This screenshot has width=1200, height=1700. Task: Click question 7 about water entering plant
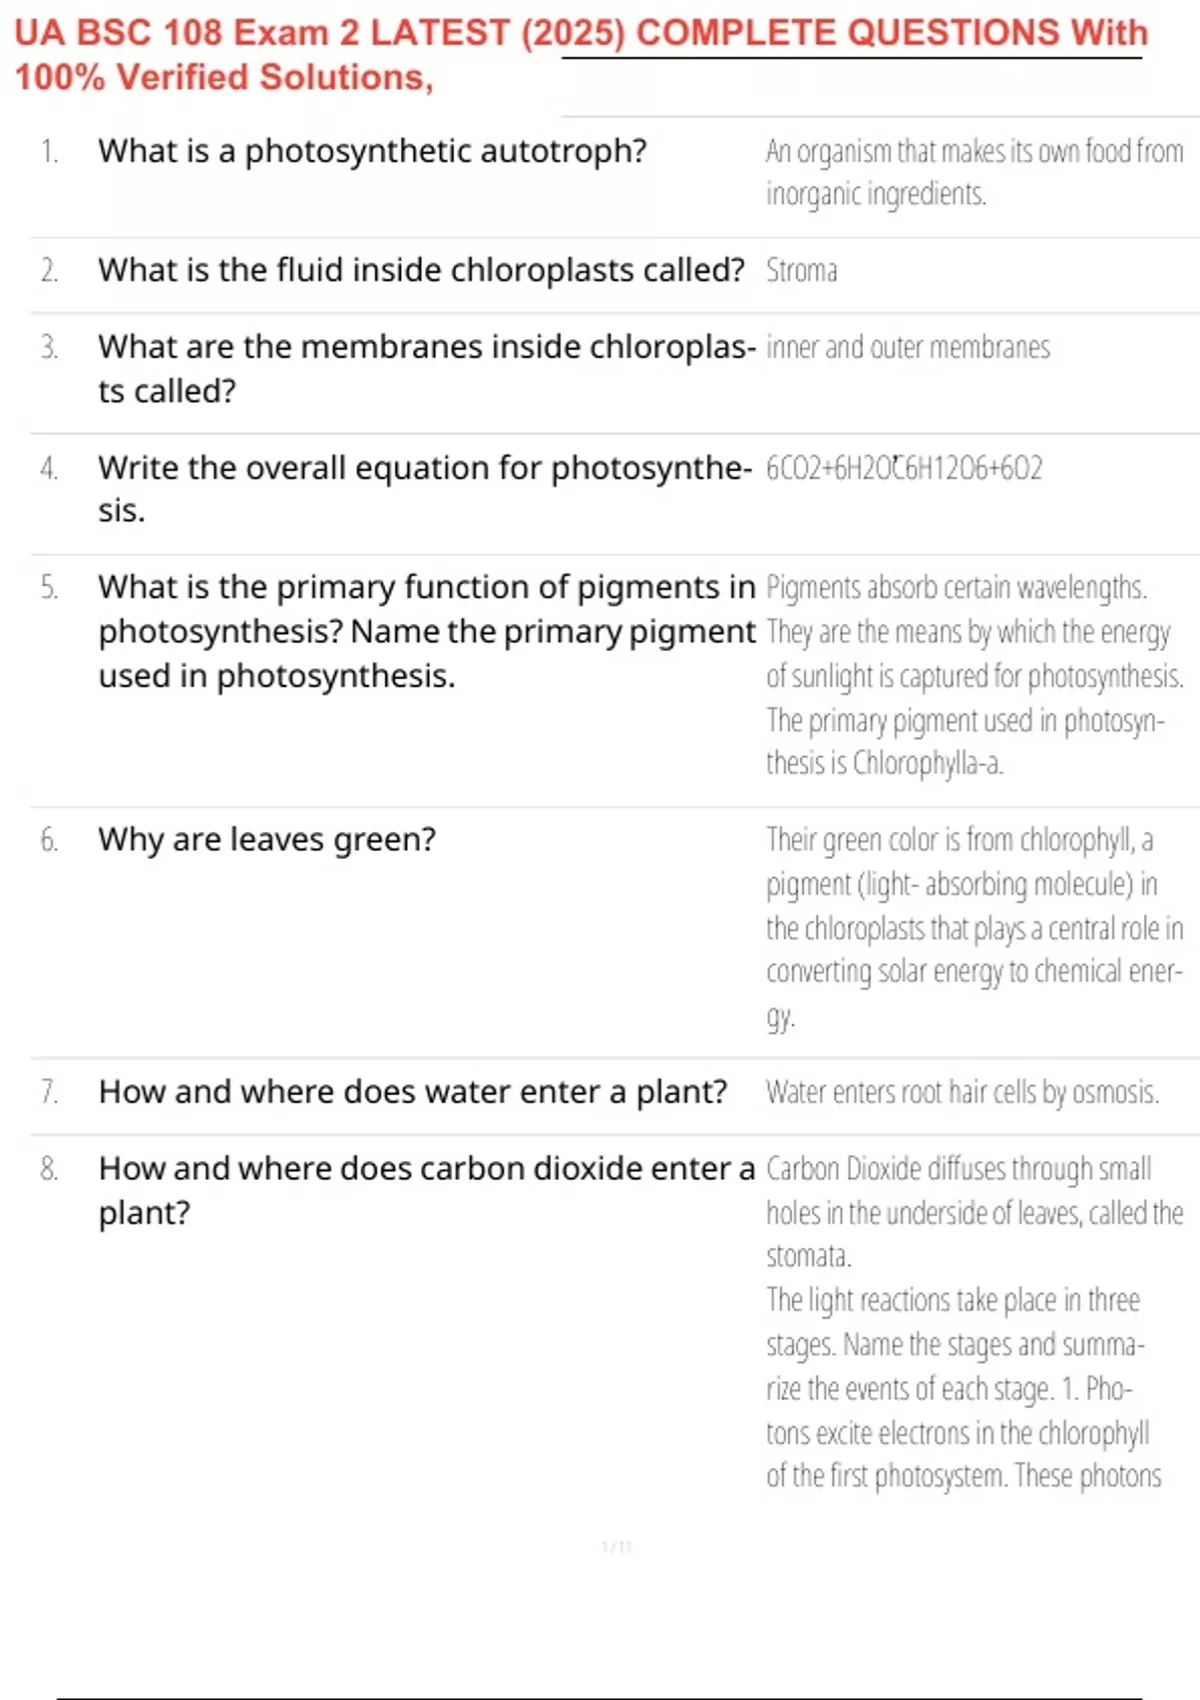pyautogui.click(x=412, y=1091)
